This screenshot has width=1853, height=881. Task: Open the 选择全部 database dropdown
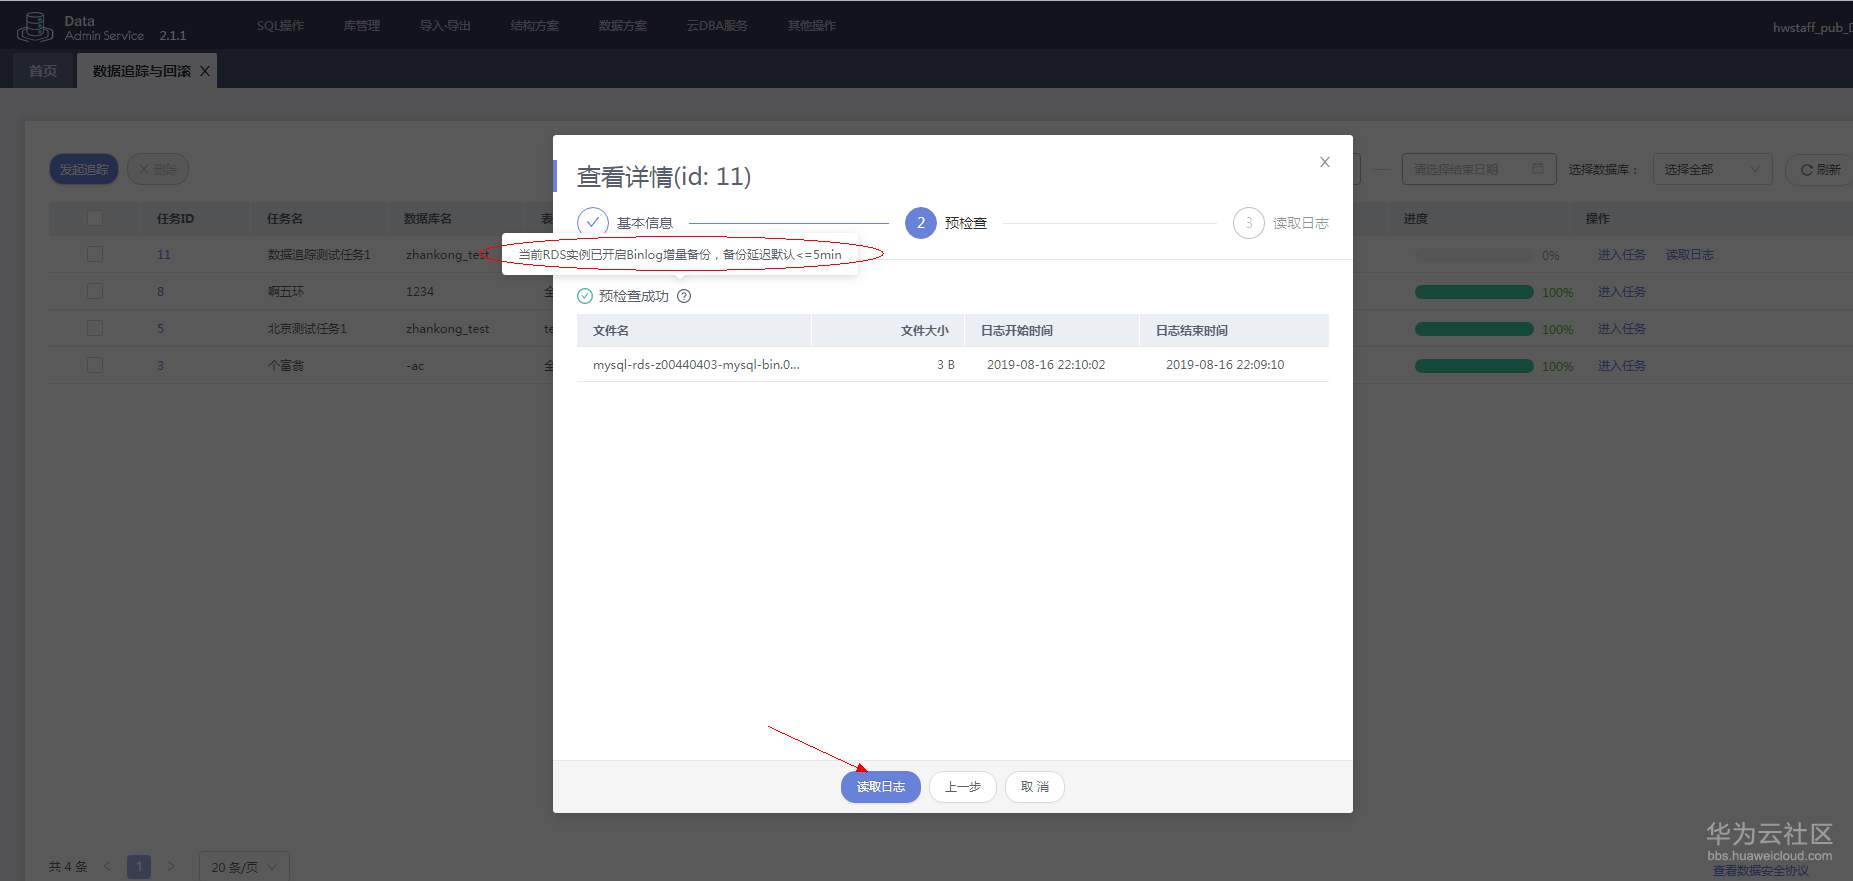point(1712,169)
